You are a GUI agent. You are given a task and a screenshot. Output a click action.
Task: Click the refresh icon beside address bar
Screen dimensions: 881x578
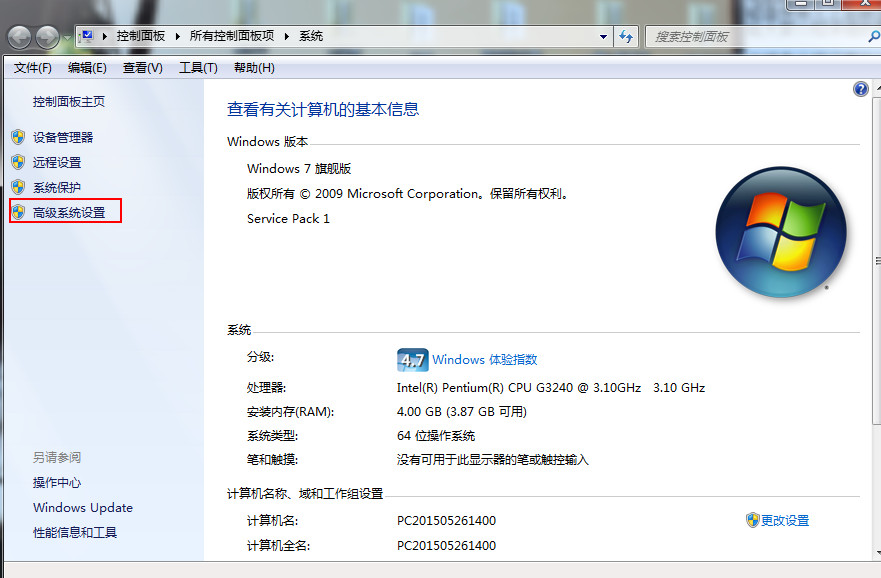pyautogui.click(x=627, y=37)
